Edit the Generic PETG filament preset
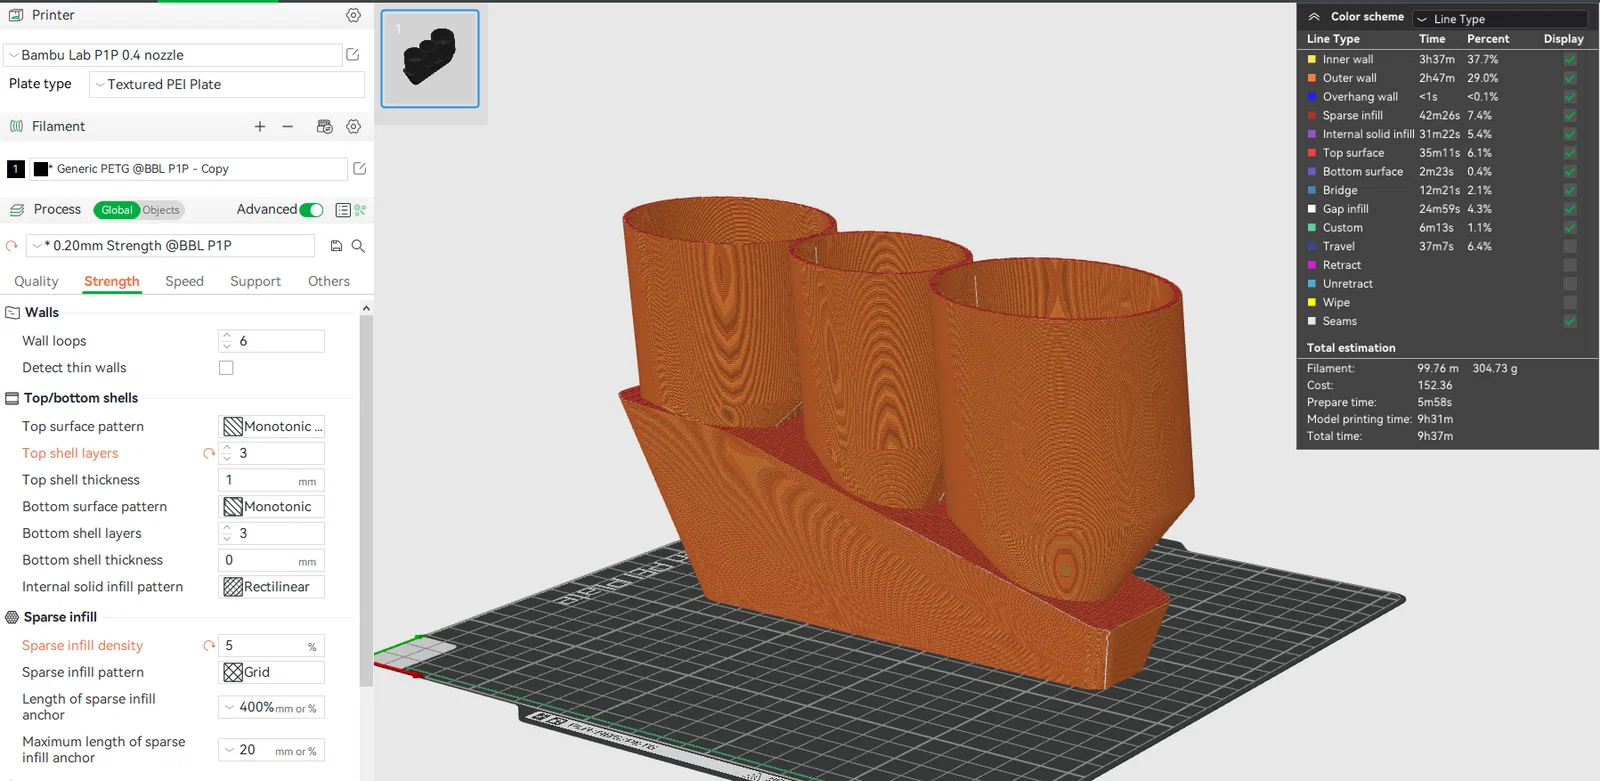1600x781 pixels. pyautogui.click(x=360, y=169)
